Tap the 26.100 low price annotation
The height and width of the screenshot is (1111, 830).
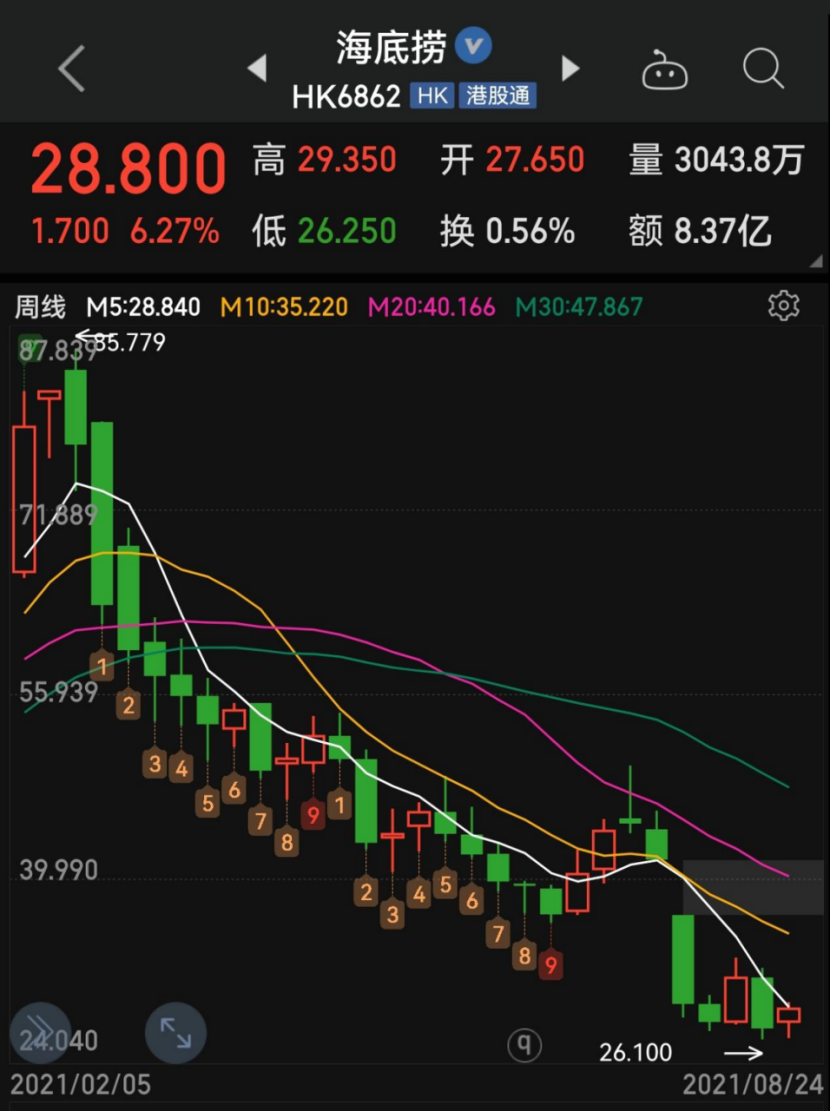(636, 1052)
